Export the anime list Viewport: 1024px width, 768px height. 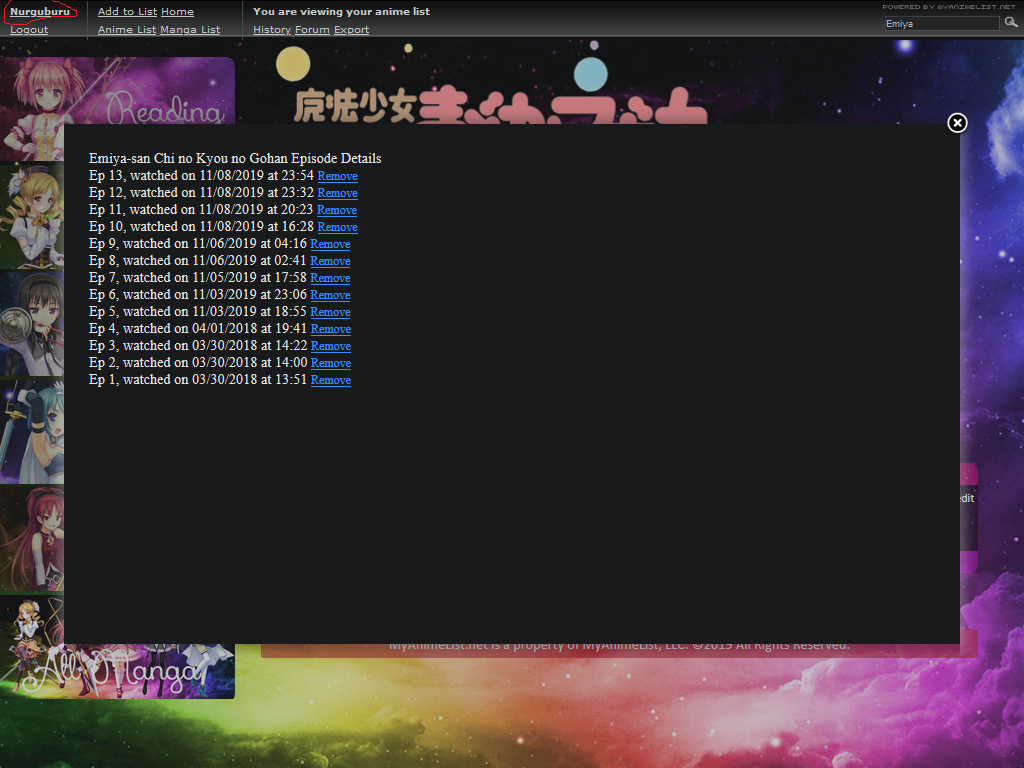351,30
